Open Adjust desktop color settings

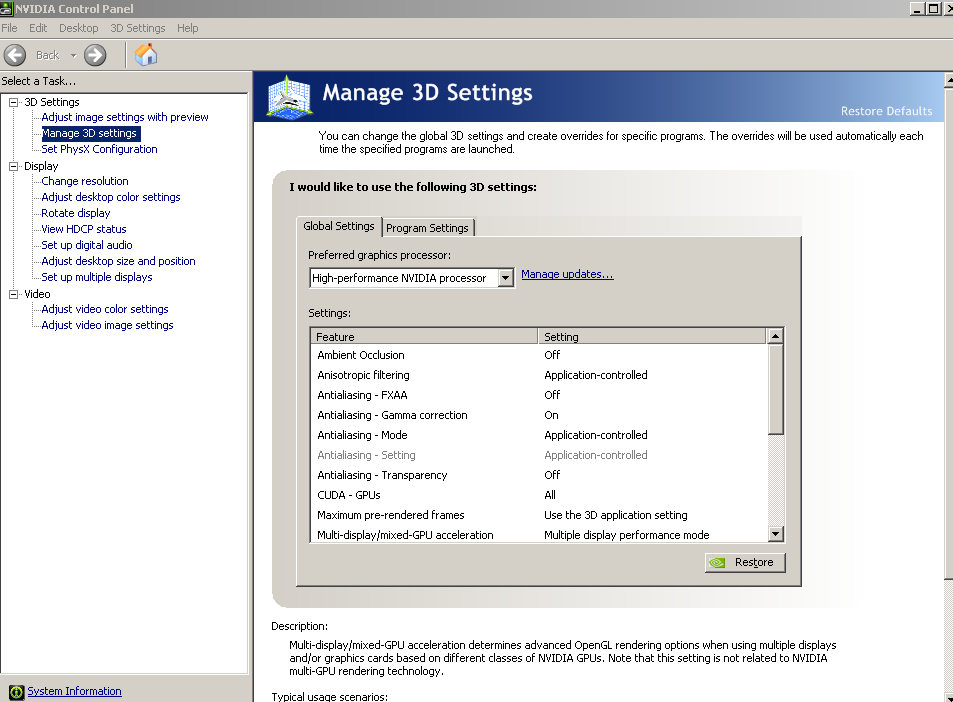click(x=111, y=197)
